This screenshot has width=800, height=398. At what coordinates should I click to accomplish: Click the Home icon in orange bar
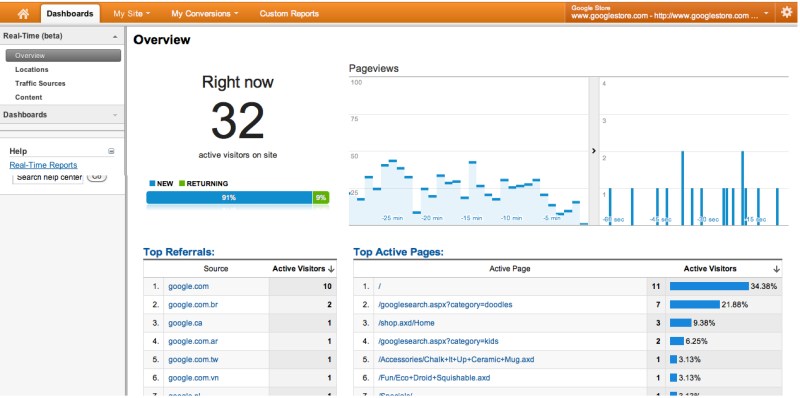click(x=23, y=14)
